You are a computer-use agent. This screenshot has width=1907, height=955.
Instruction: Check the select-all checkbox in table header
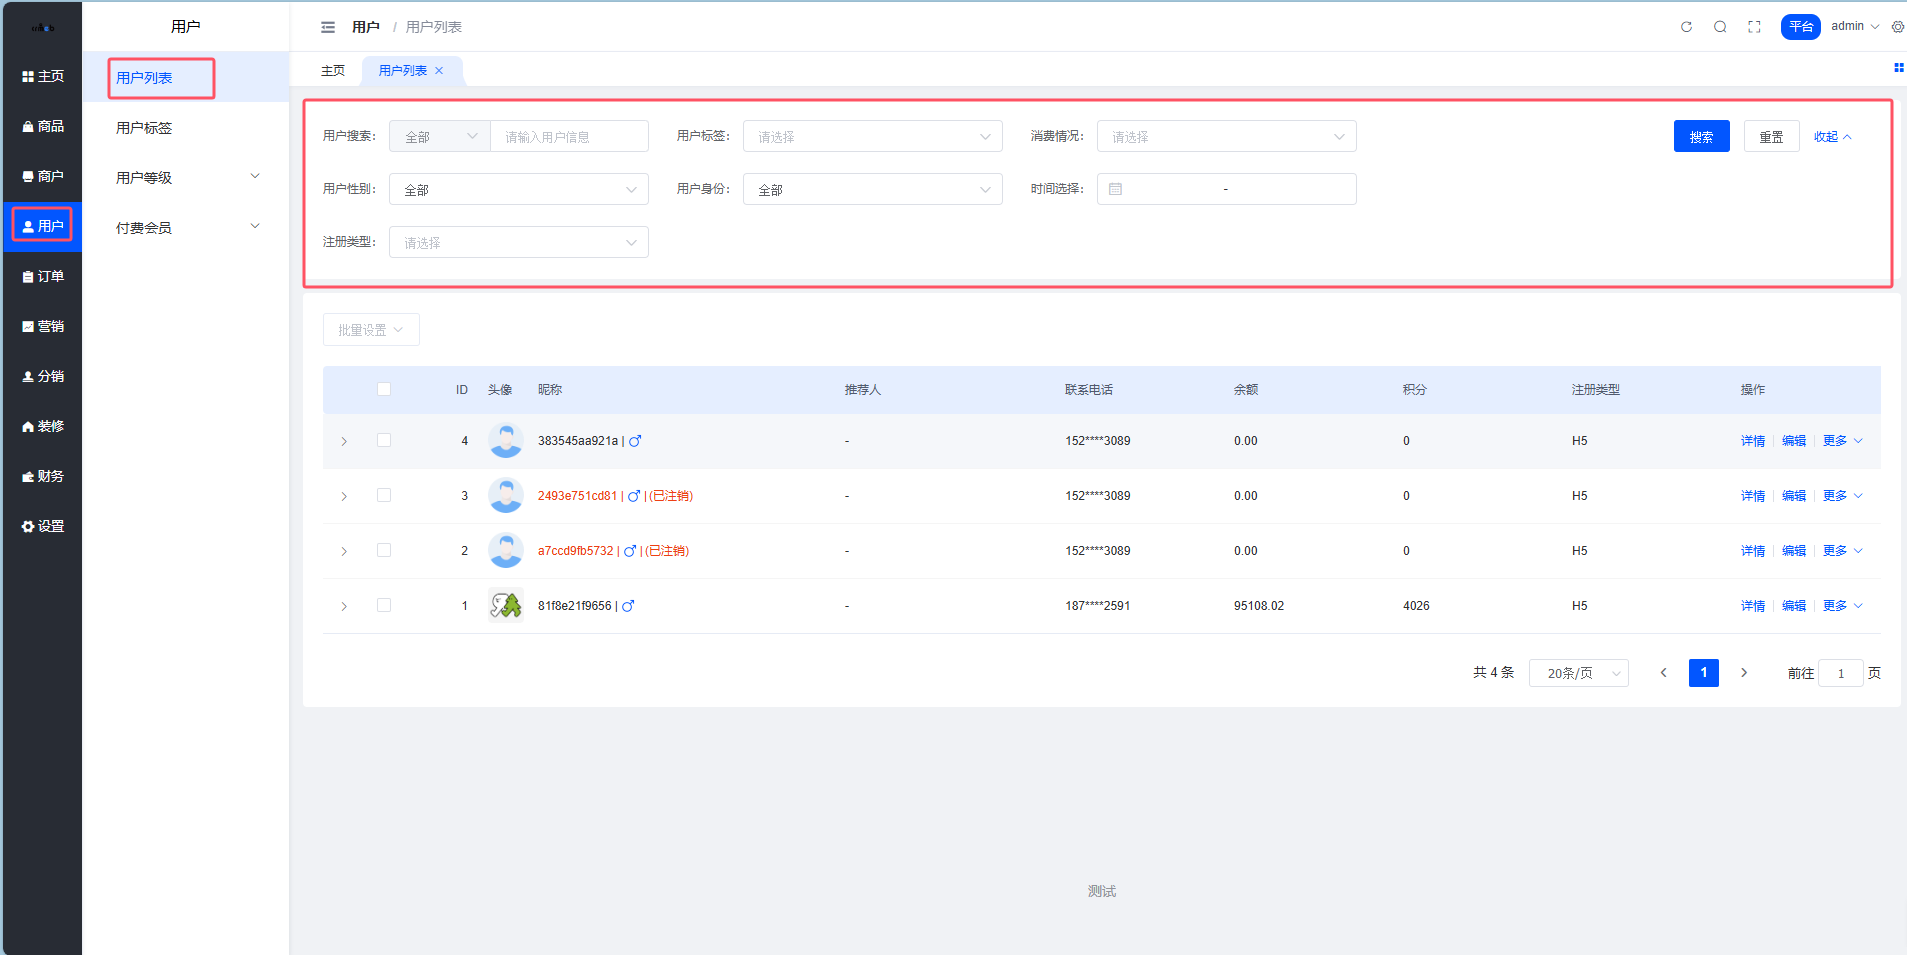pos(384,389)
